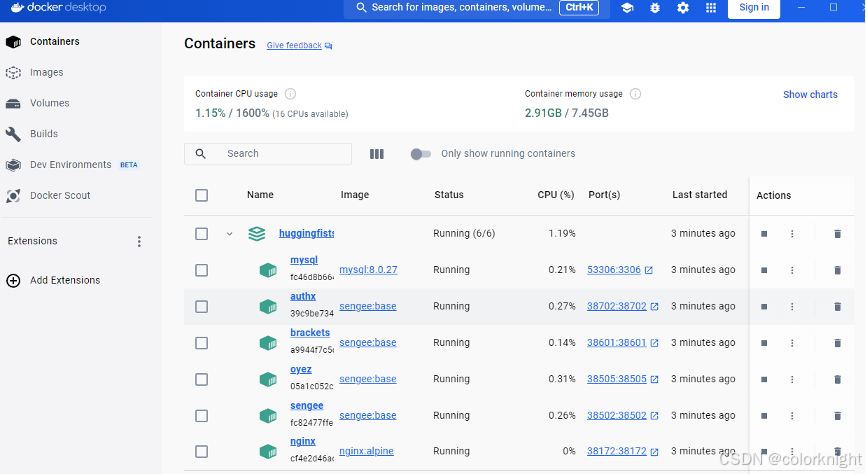Viewport: 866px width, 474px height.
Task: Stop the authx container
Action: pos(764,307)
